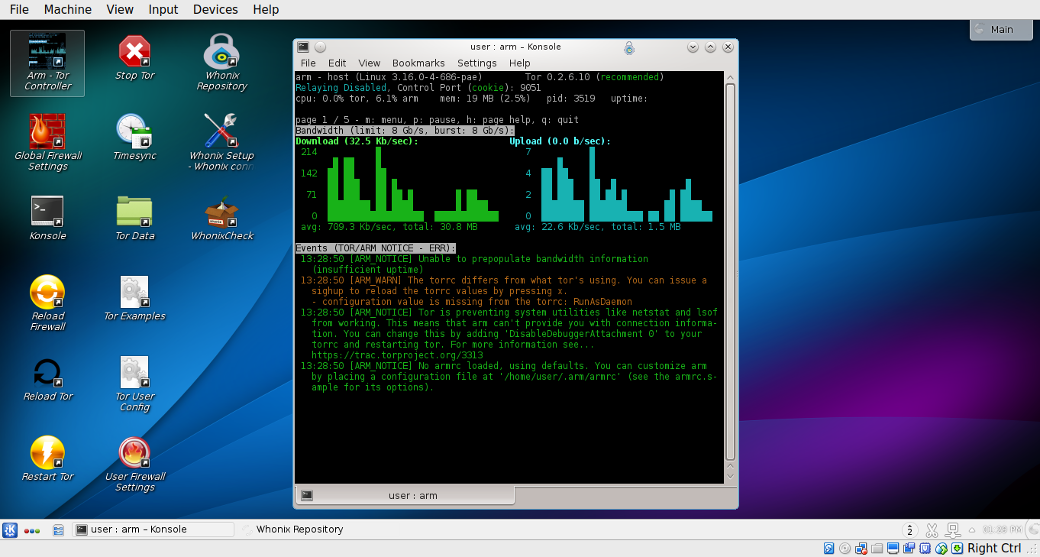Click the Main desktop toolbox button
Screen dimensions: 1040x557
[1001, 29]
